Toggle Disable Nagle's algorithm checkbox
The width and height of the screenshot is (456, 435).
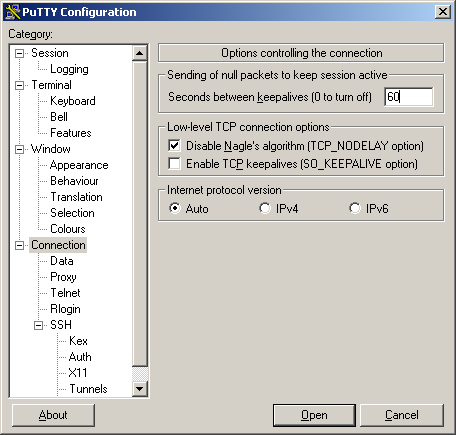(174, 145)
